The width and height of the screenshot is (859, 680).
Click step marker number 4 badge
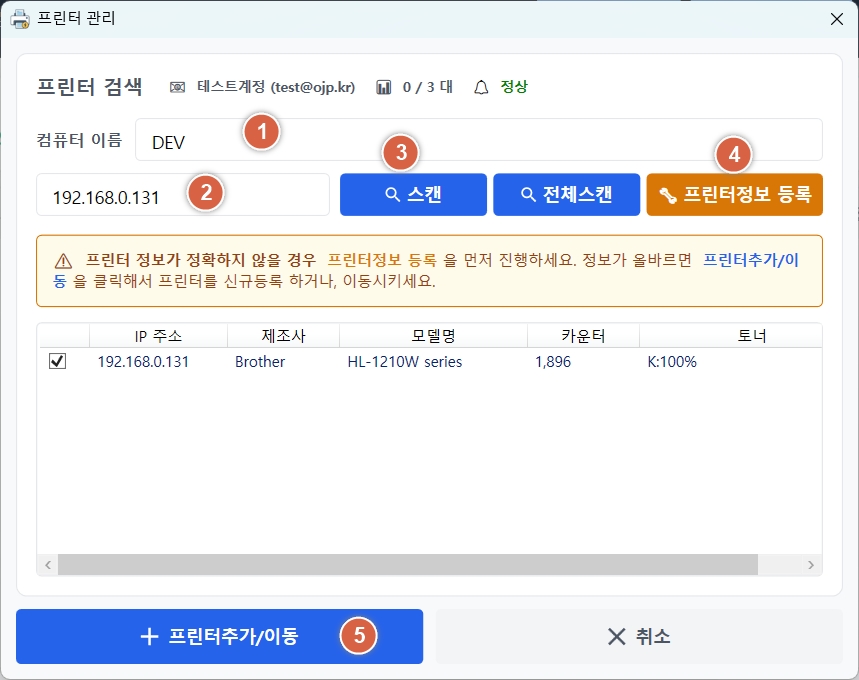(x=733, y=155)
